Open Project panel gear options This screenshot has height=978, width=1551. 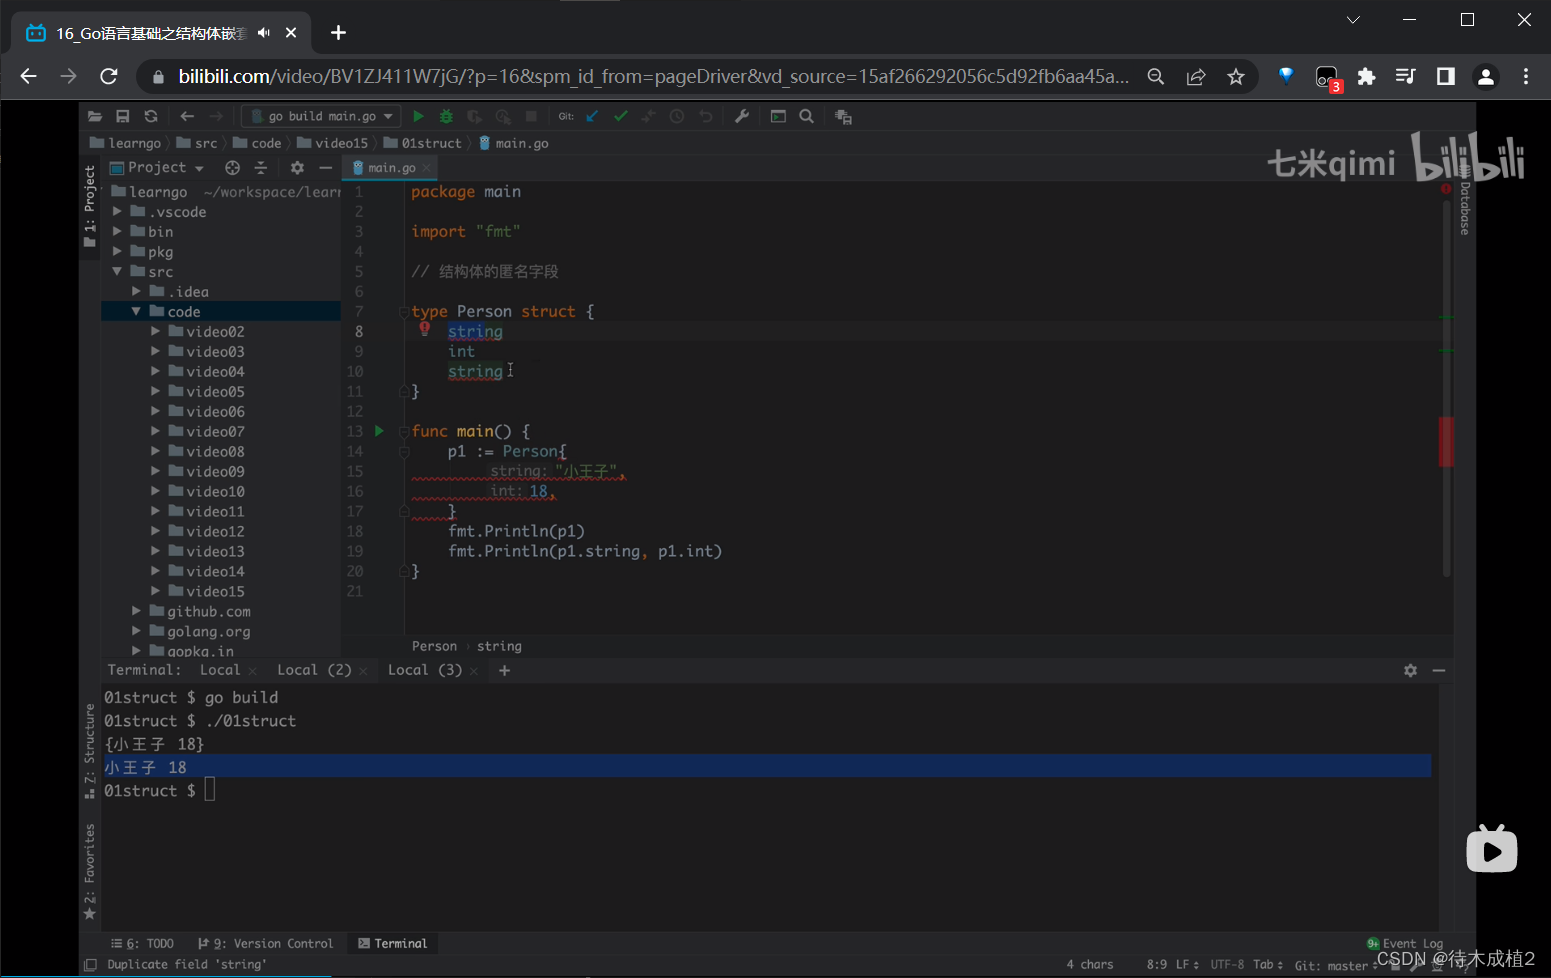pos(297,168)
